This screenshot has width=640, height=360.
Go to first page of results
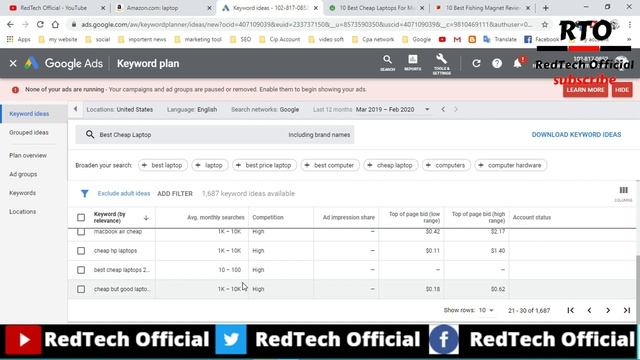[571, 310]
